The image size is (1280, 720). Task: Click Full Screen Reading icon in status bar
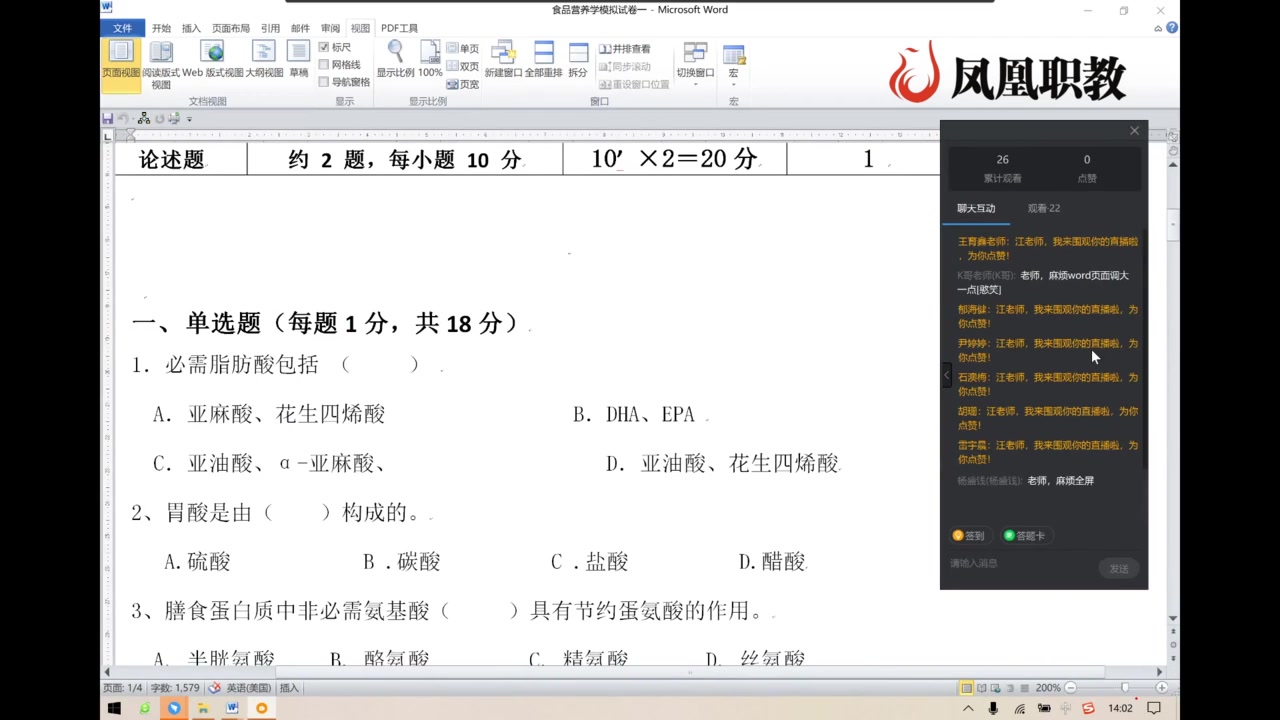[x=981, y=688]
